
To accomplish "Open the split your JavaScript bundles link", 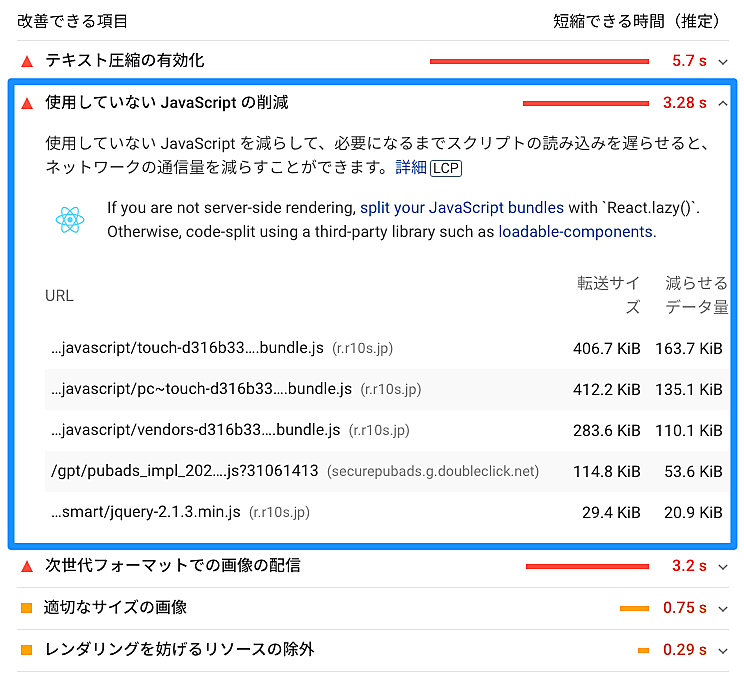I will point(461,208).
